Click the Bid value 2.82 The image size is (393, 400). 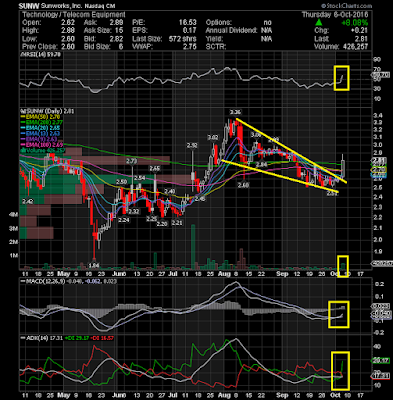coord(116,39)
